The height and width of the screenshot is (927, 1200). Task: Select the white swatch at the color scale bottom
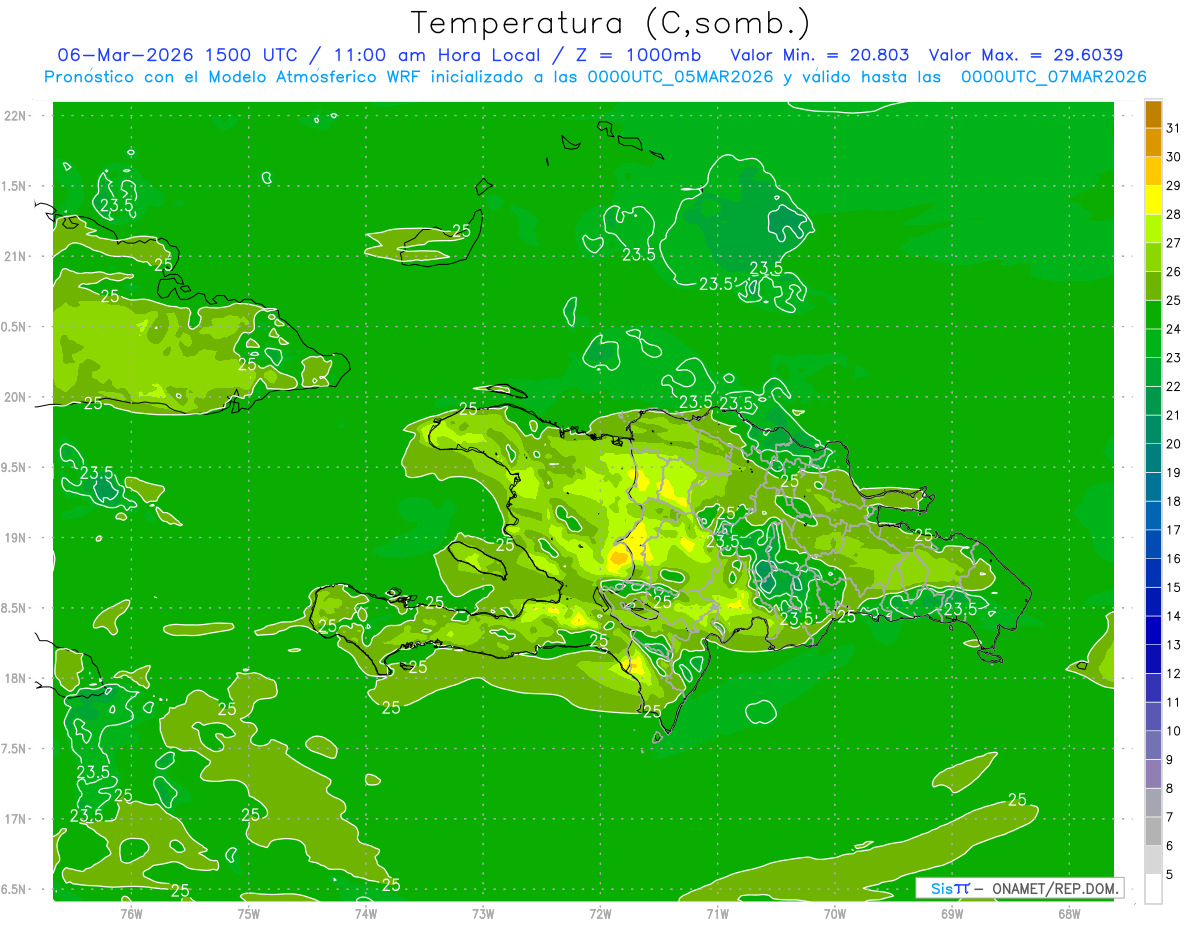coord(1153,889)
